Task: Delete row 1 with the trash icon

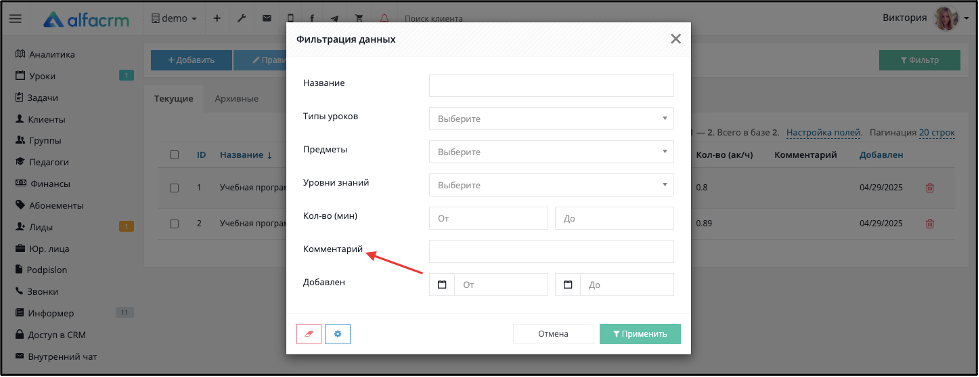Action: [x=930, y=187]
